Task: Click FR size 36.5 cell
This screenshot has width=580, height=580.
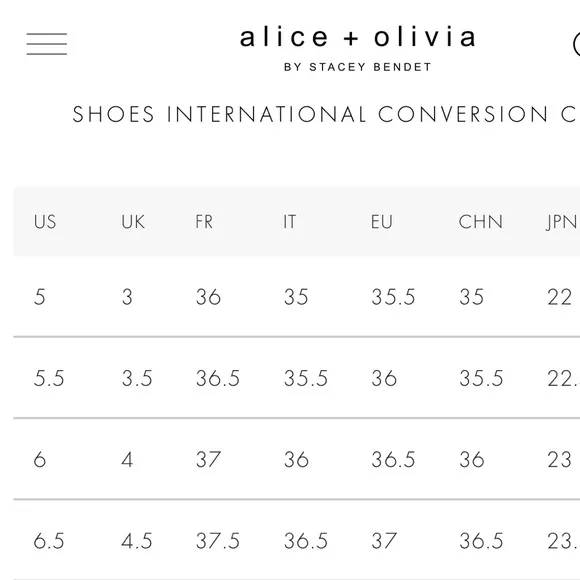Action: pos(218,378)
